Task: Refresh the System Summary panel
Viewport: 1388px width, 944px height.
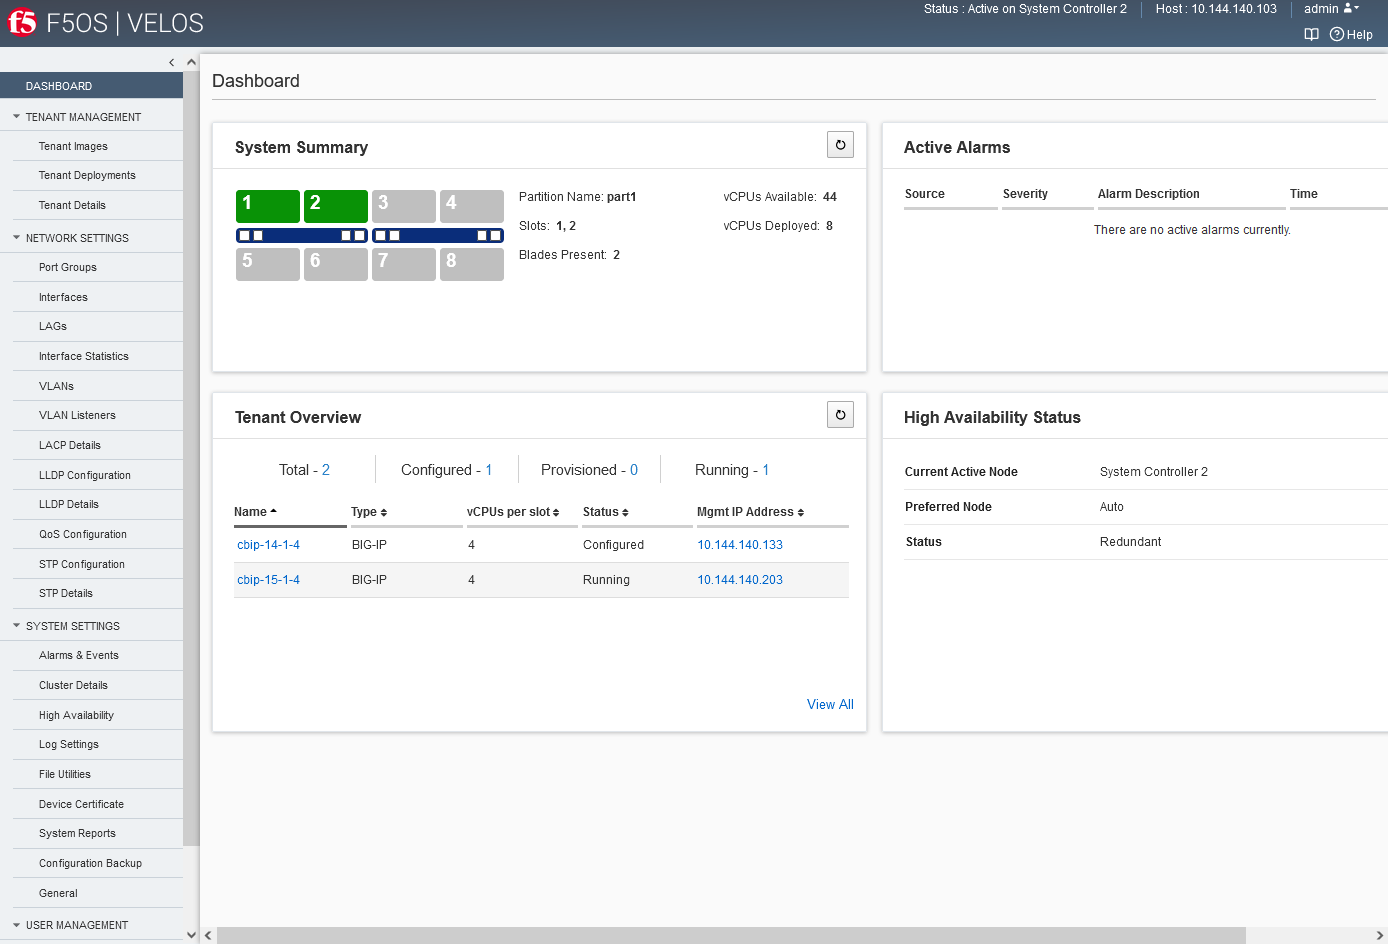Action: pyautogui.click(x=840, y=145)
